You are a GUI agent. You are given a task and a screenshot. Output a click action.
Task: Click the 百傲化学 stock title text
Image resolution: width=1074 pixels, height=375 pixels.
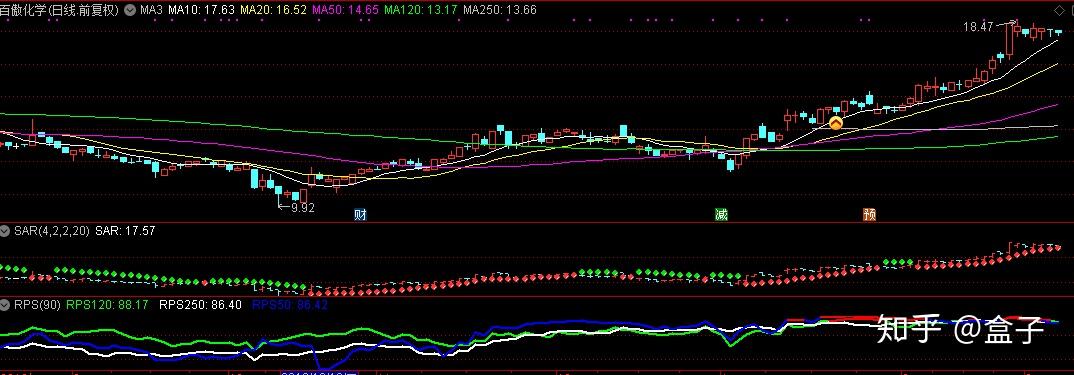[x=60, y=10]
